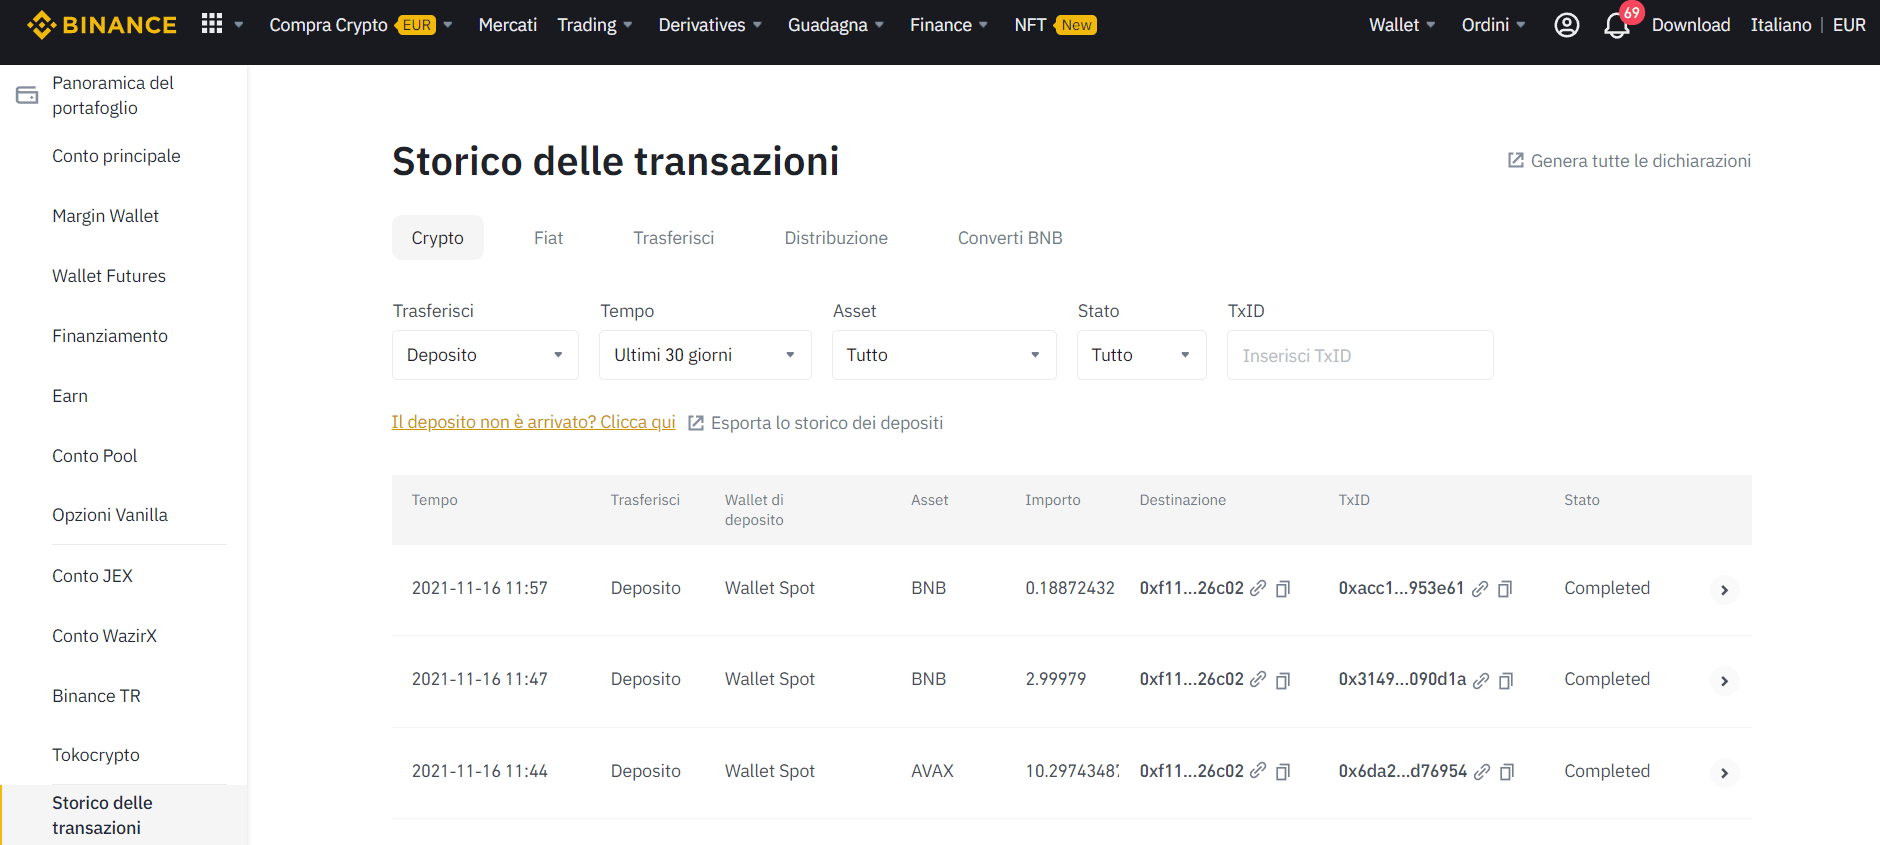The width and height of the screenshot is (1880, 845).
Task: Open Conto Pool in sidebar
Action: pos(95,456)
